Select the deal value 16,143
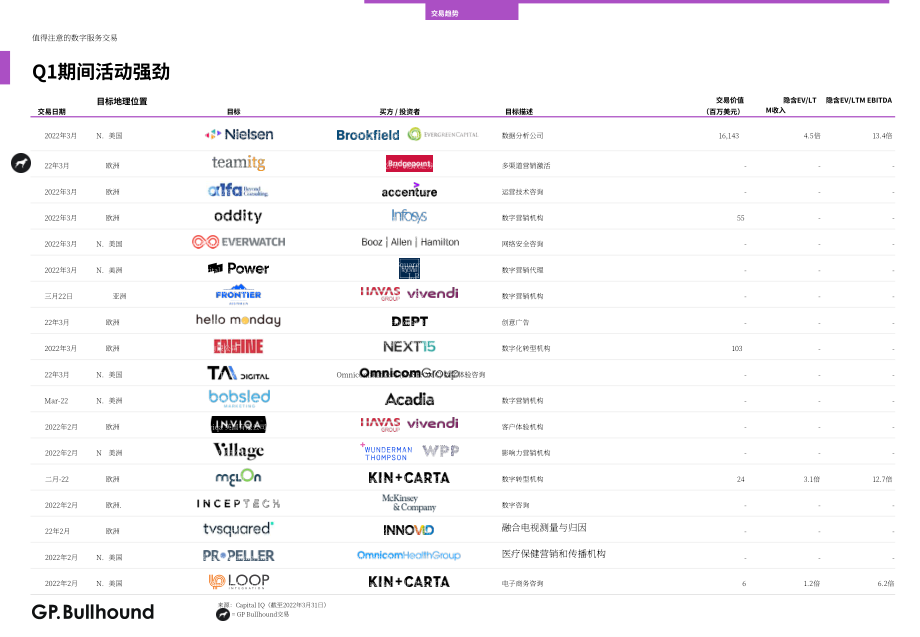This screenshot has height=637, width=920. click(x=729, y=135)
